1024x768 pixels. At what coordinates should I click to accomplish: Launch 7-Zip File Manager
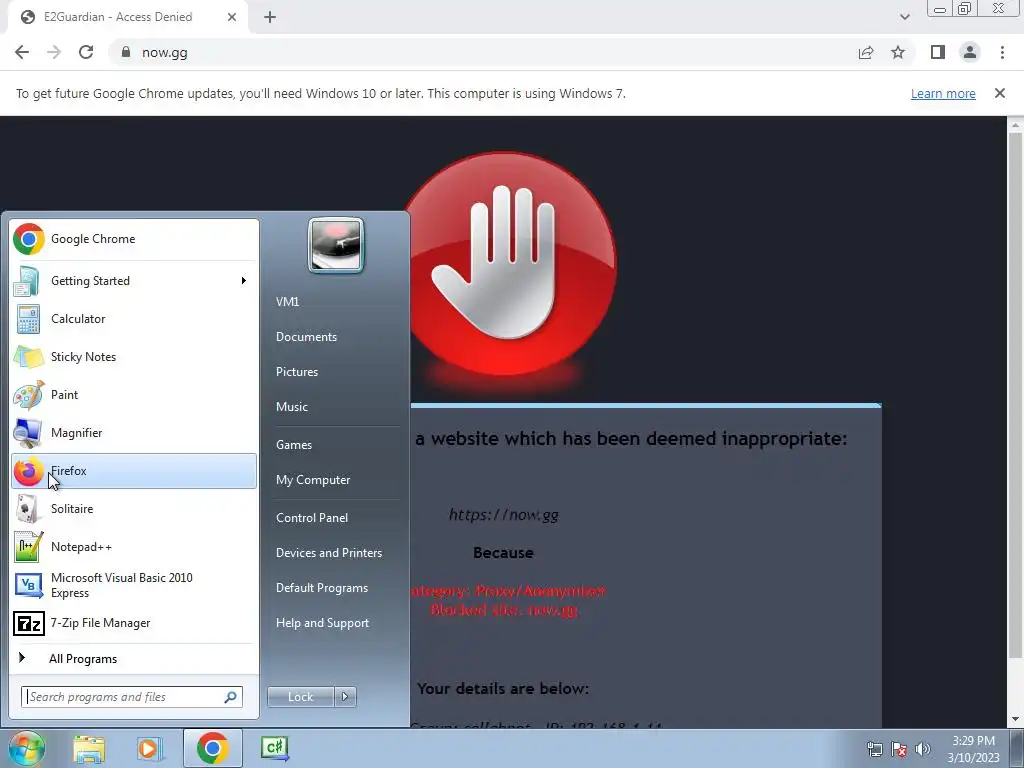tap(134, 623)
